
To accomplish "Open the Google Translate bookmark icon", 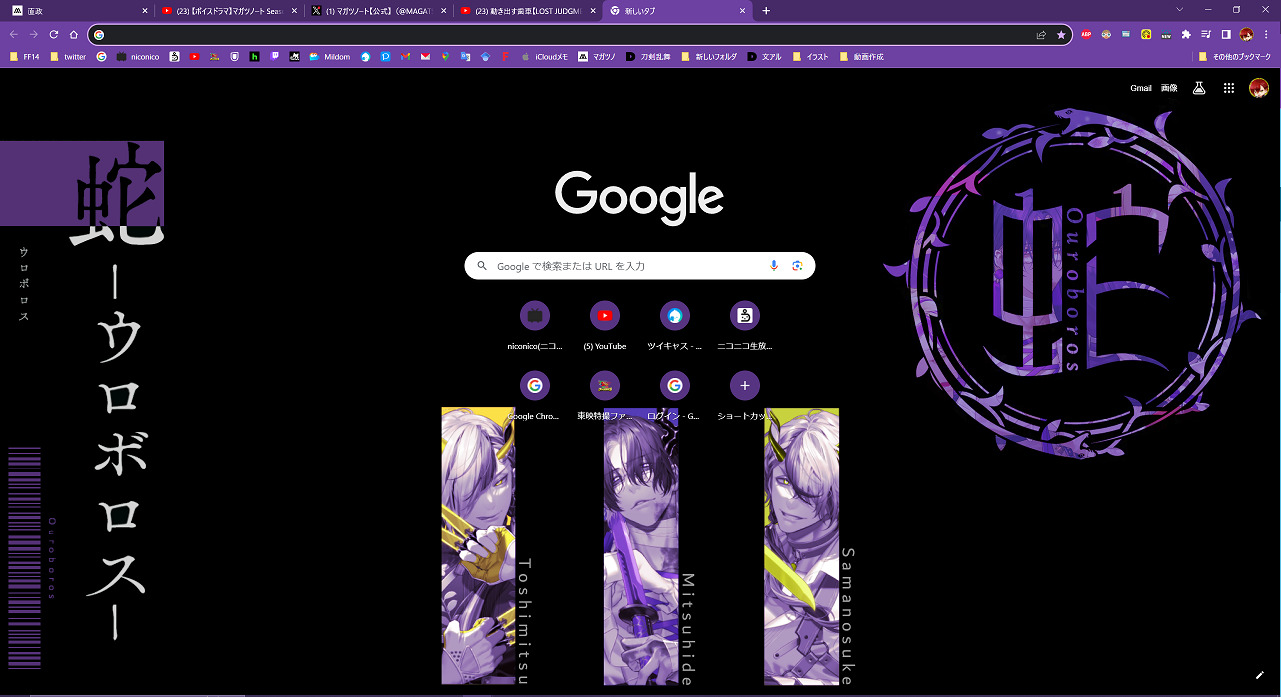I will point(465,57).
